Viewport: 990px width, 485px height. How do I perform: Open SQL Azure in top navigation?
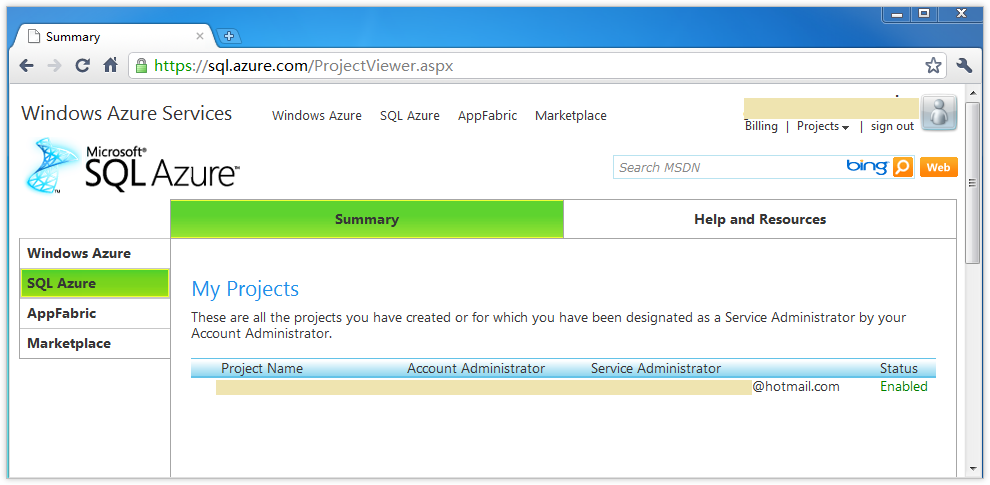click(x=410, y=116)
